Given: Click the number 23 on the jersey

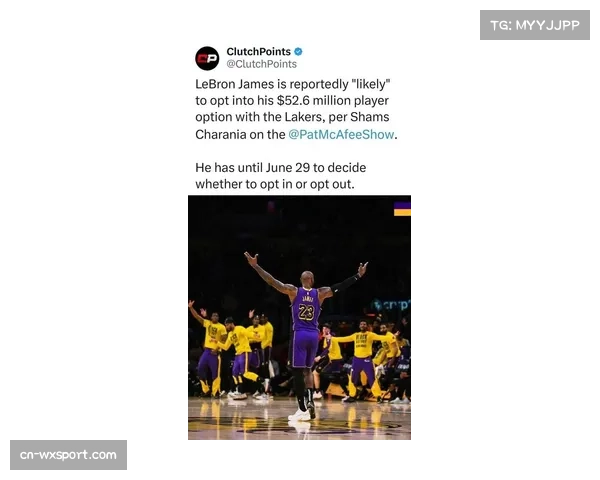Looking at the screenshot, I should [306, 312].
